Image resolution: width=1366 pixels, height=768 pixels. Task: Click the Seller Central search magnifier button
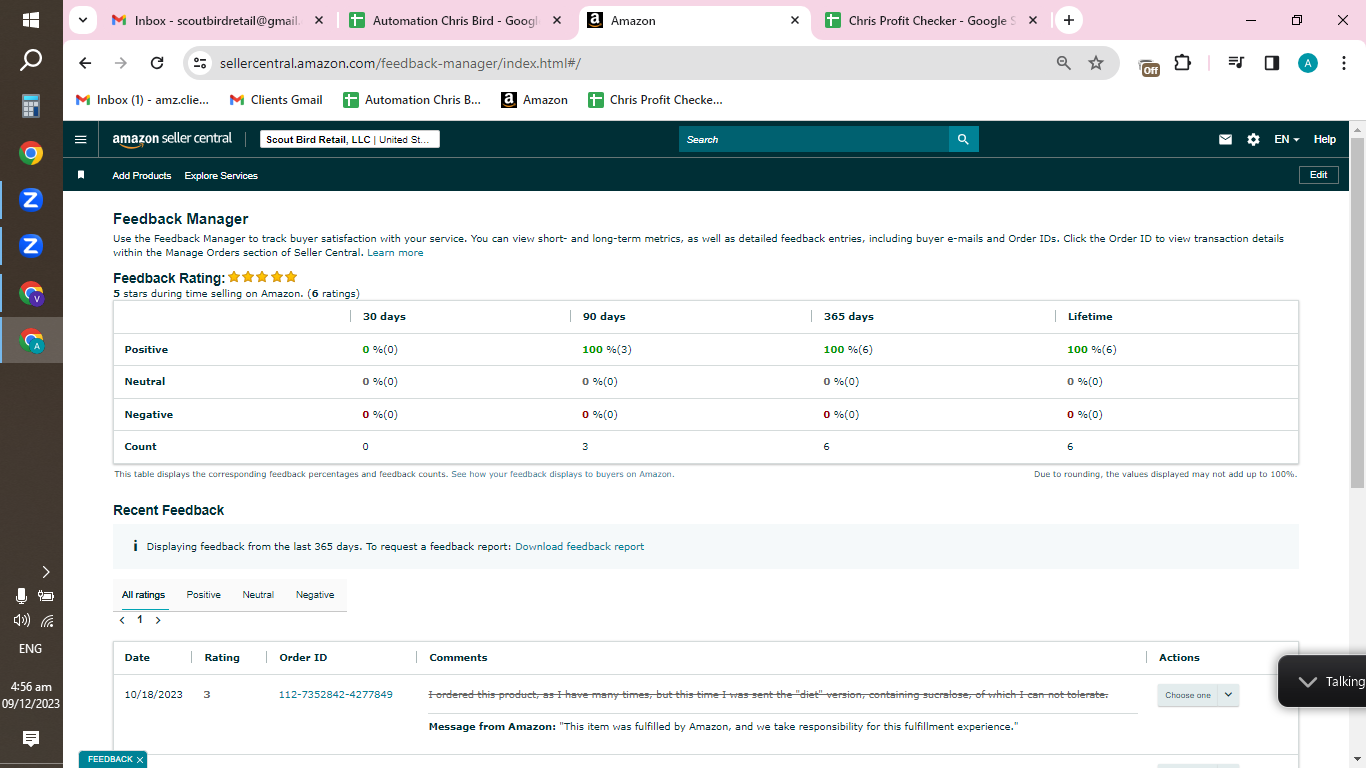[x=963, y=139]
